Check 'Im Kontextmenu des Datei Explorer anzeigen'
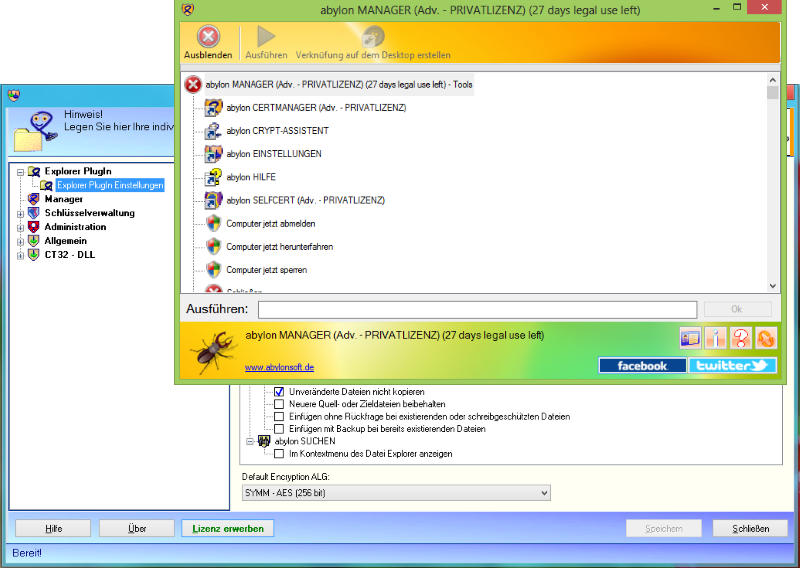 (x=279, y=454)
